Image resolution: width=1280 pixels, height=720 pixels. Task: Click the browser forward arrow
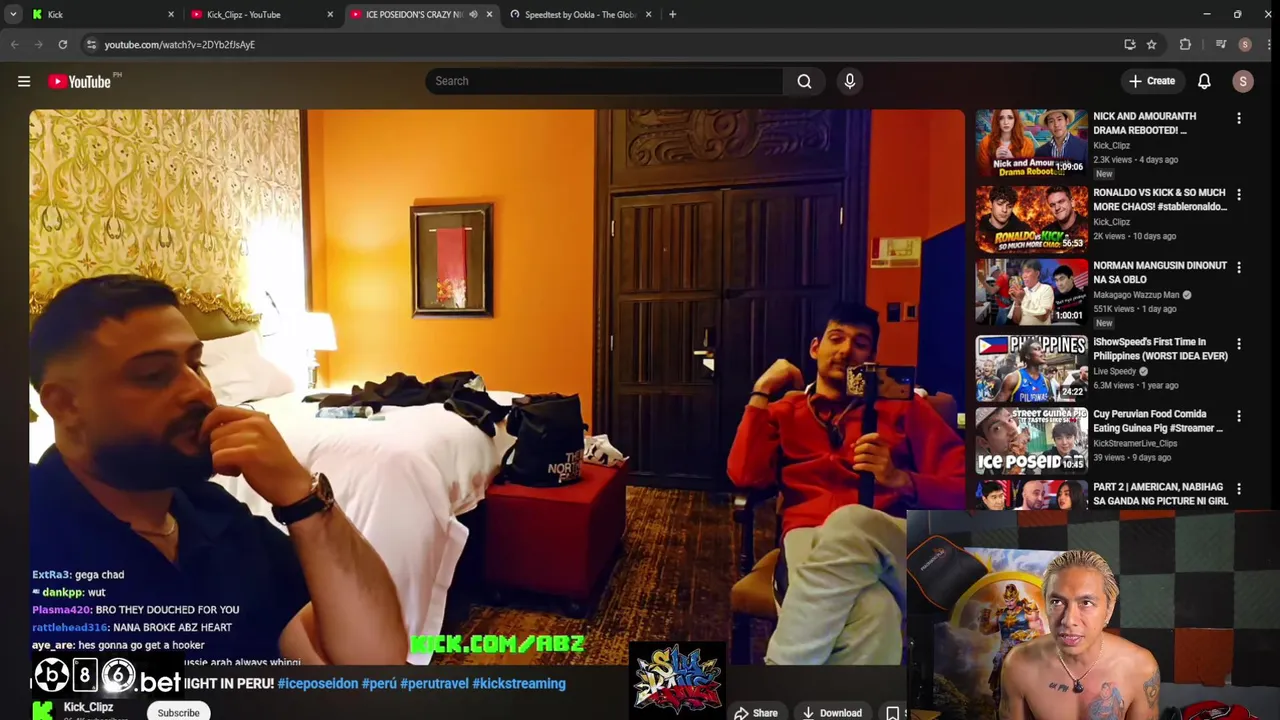(x=39, y=44)
